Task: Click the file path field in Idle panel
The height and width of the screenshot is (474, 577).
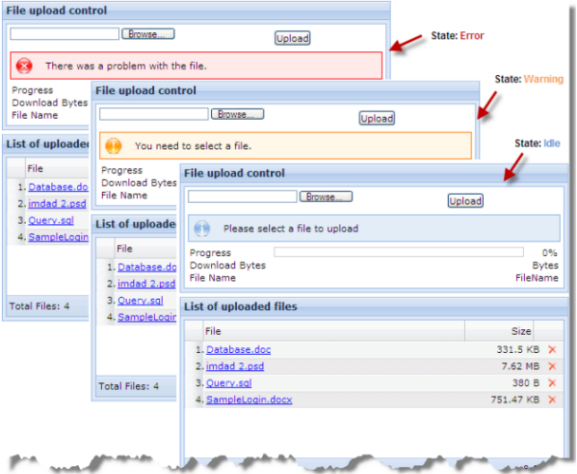Action: point(243,197)
